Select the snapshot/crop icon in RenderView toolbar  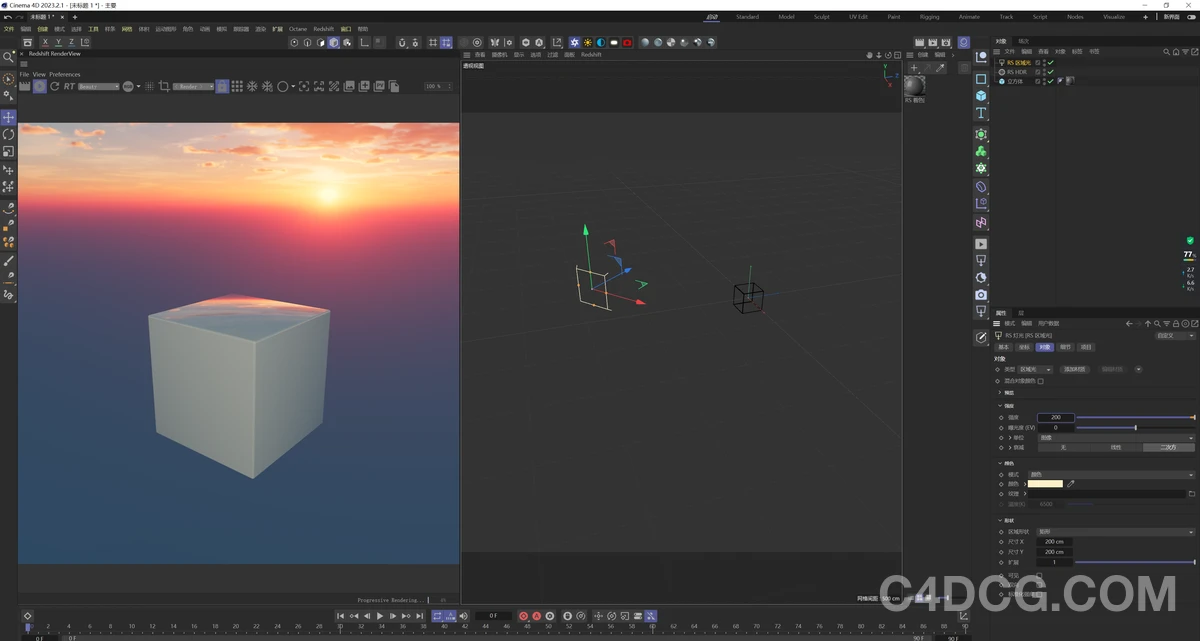click(x=164, y=86)
